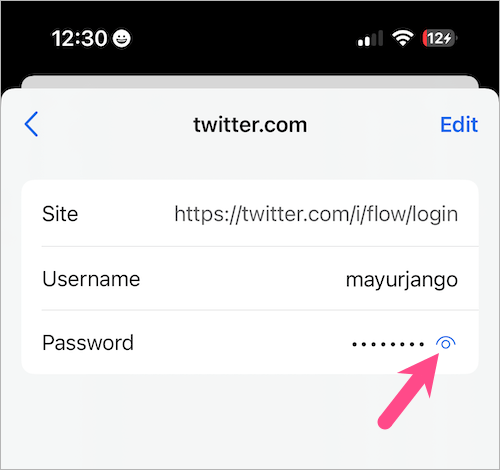Tap the cellular signal bars
Screen dimensions: 500x470
tap(370, 38)
